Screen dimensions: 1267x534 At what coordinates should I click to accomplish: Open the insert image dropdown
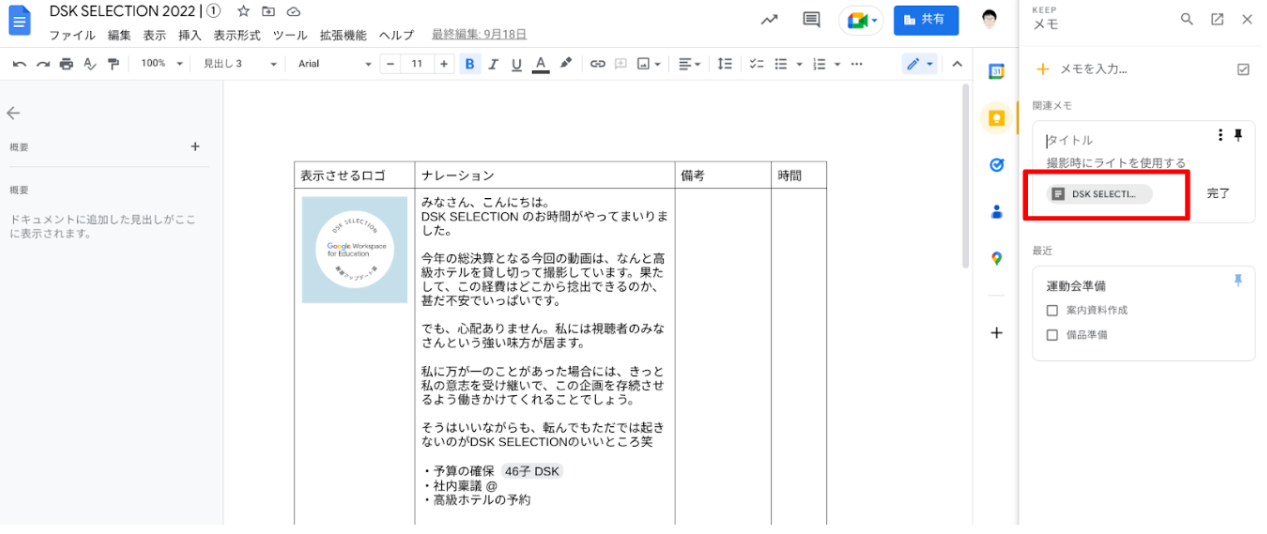tap(650, 64)
